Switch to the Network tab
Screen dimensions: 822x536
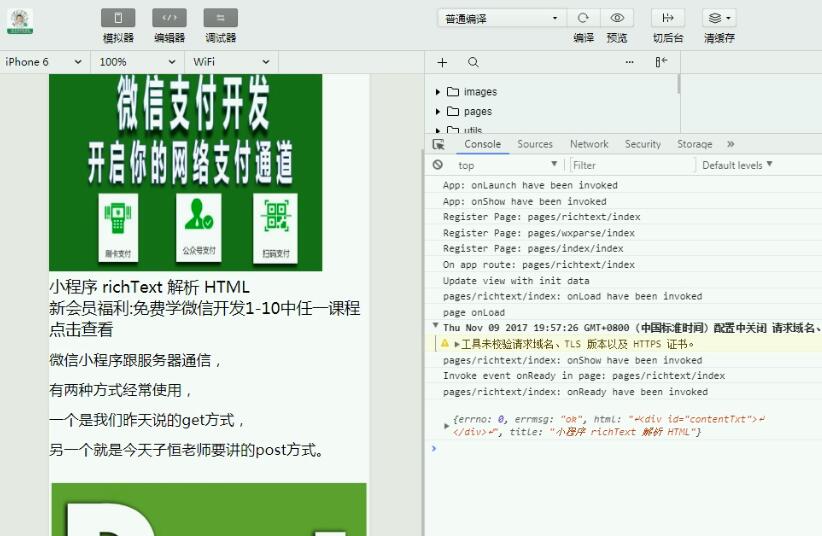589,144
